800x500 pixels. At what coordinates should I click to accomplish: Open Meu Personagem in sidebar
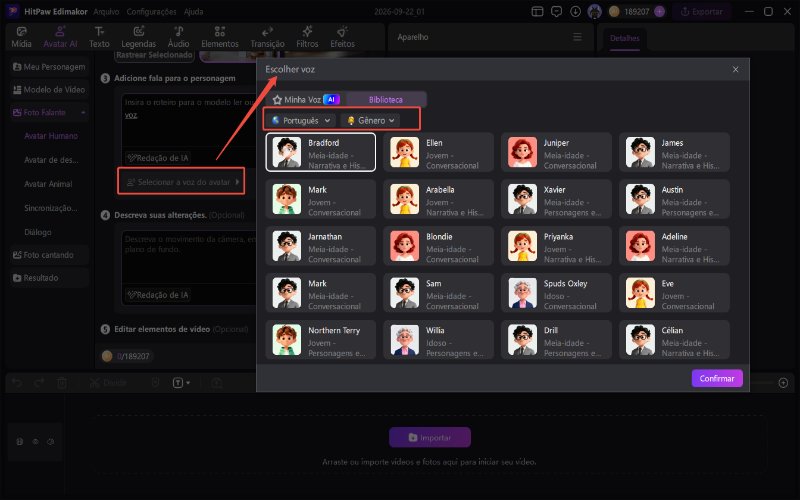pyautogui.click(x=49, y=67)
